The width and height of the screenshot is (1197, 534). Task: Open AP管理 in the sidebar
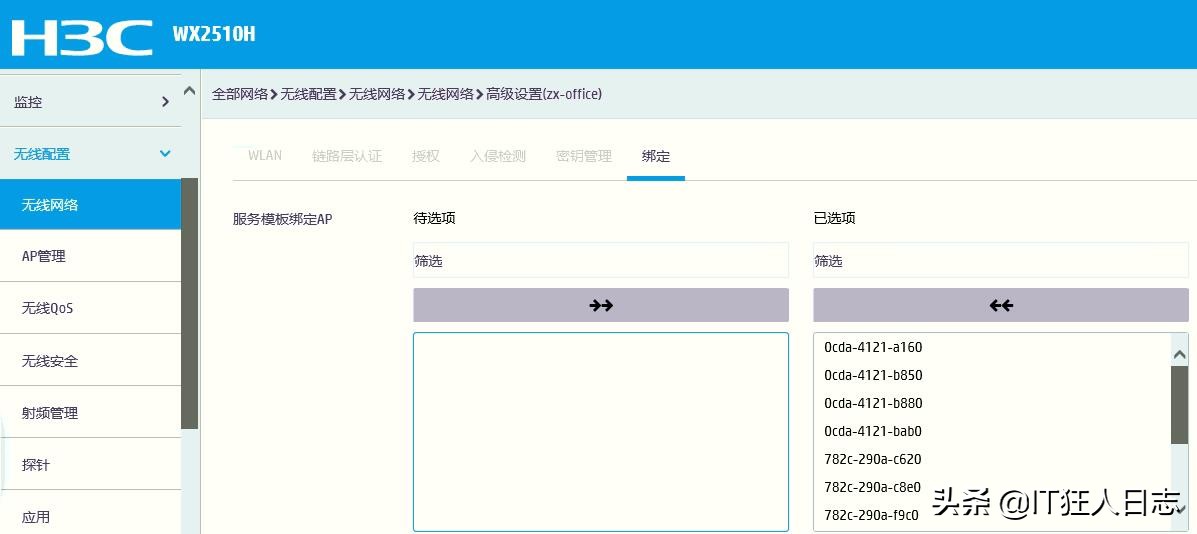click(90, 256)
